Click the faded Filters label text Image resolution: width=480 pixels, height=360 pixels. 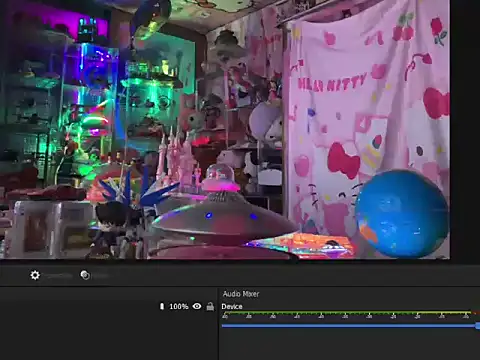(100, 276)
